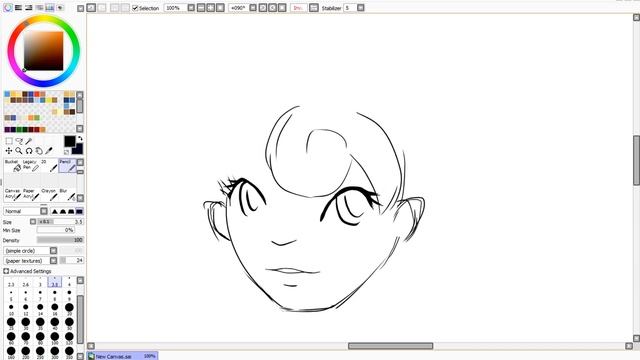Rotate the canvas counterclockwise button
Image resolution: width=640 pixels, height=360 pixels.
pyautogui.click(x=262, y=8)
